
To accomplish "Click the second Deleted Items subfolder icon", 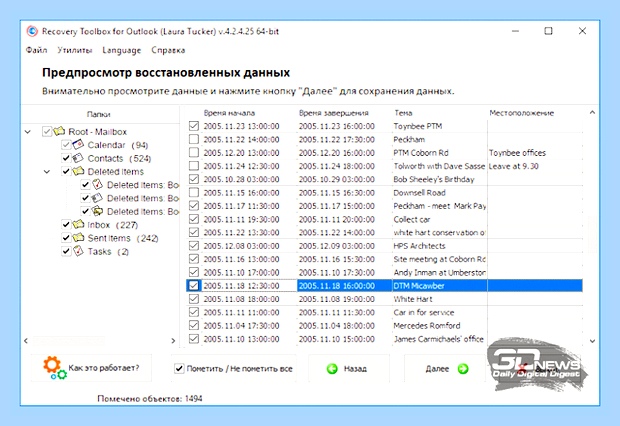I will tap(97, 197).
